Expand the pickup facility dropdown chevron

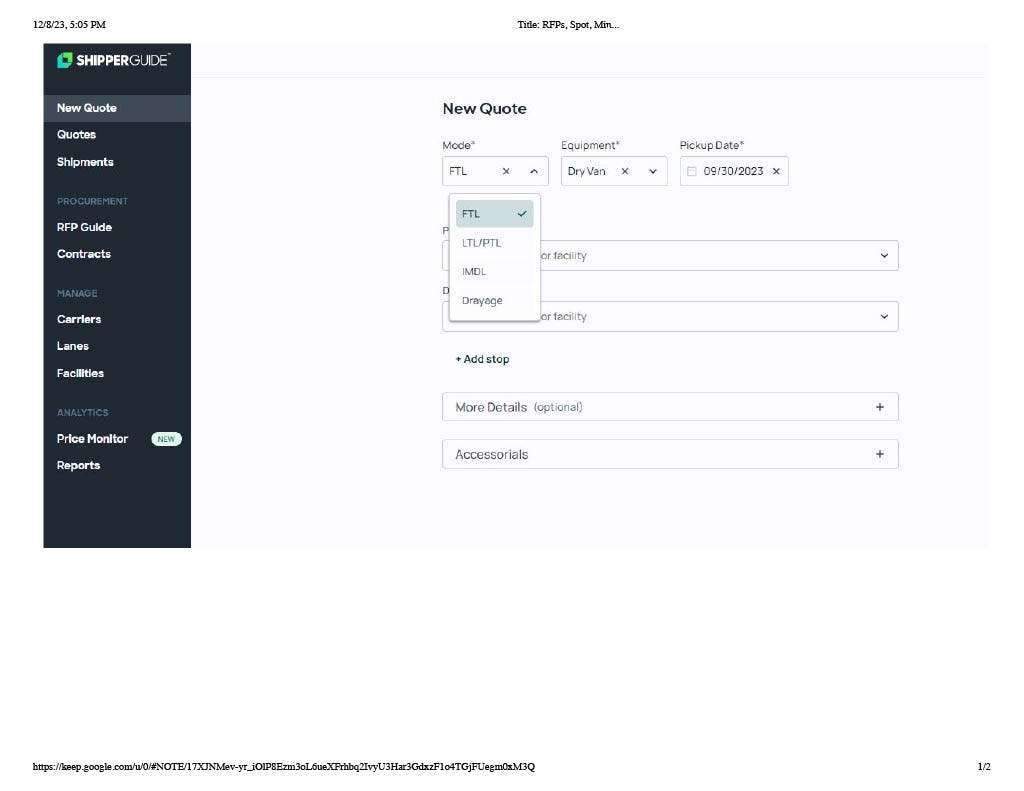pyautogui.click(x=884, y=255)
